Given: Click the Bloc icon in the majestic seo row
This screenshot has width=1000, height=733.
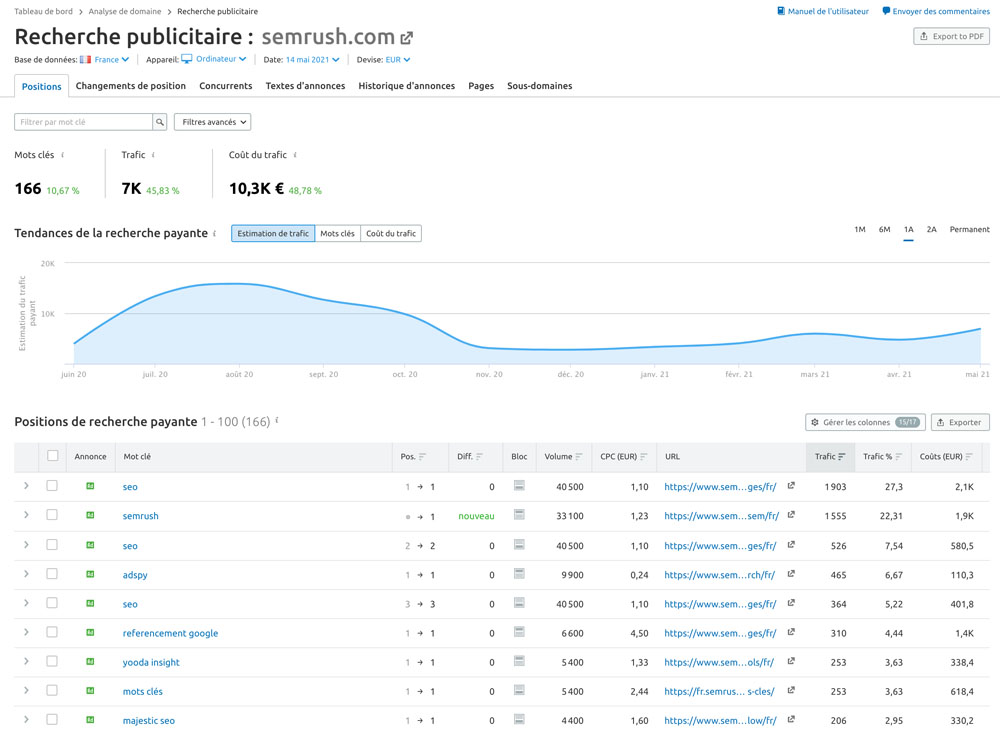Looking at the screenshot, I should click(519, 720).
